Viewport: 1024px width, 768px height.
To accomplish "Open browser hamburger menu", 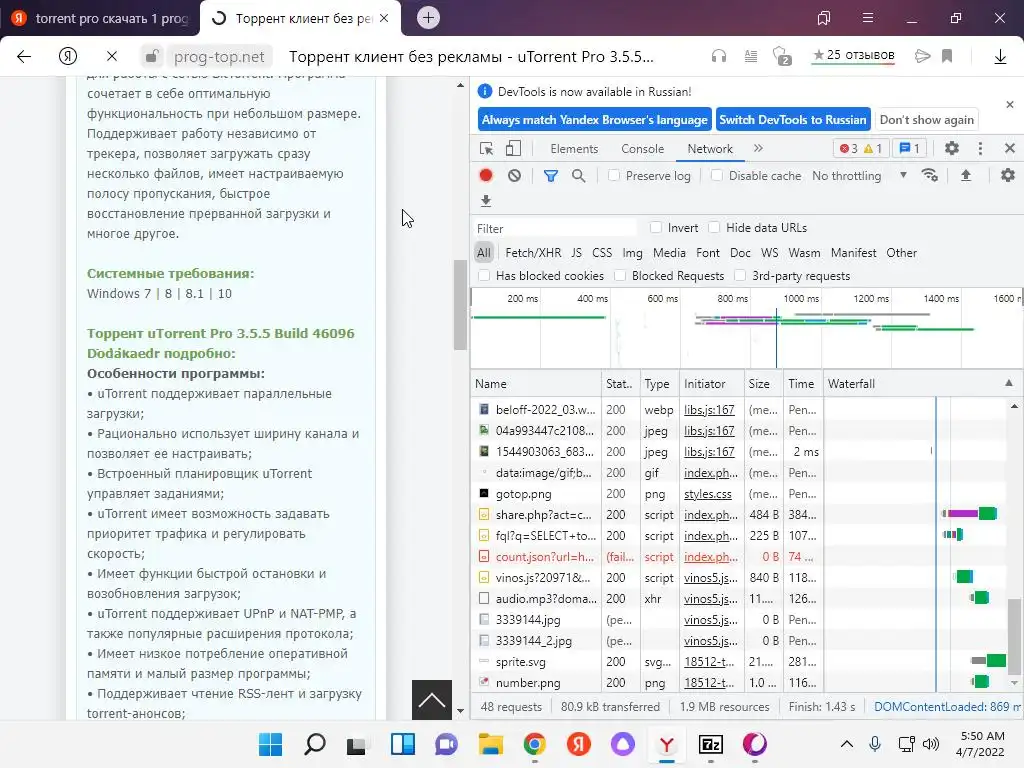I will [x=867, y=18].
